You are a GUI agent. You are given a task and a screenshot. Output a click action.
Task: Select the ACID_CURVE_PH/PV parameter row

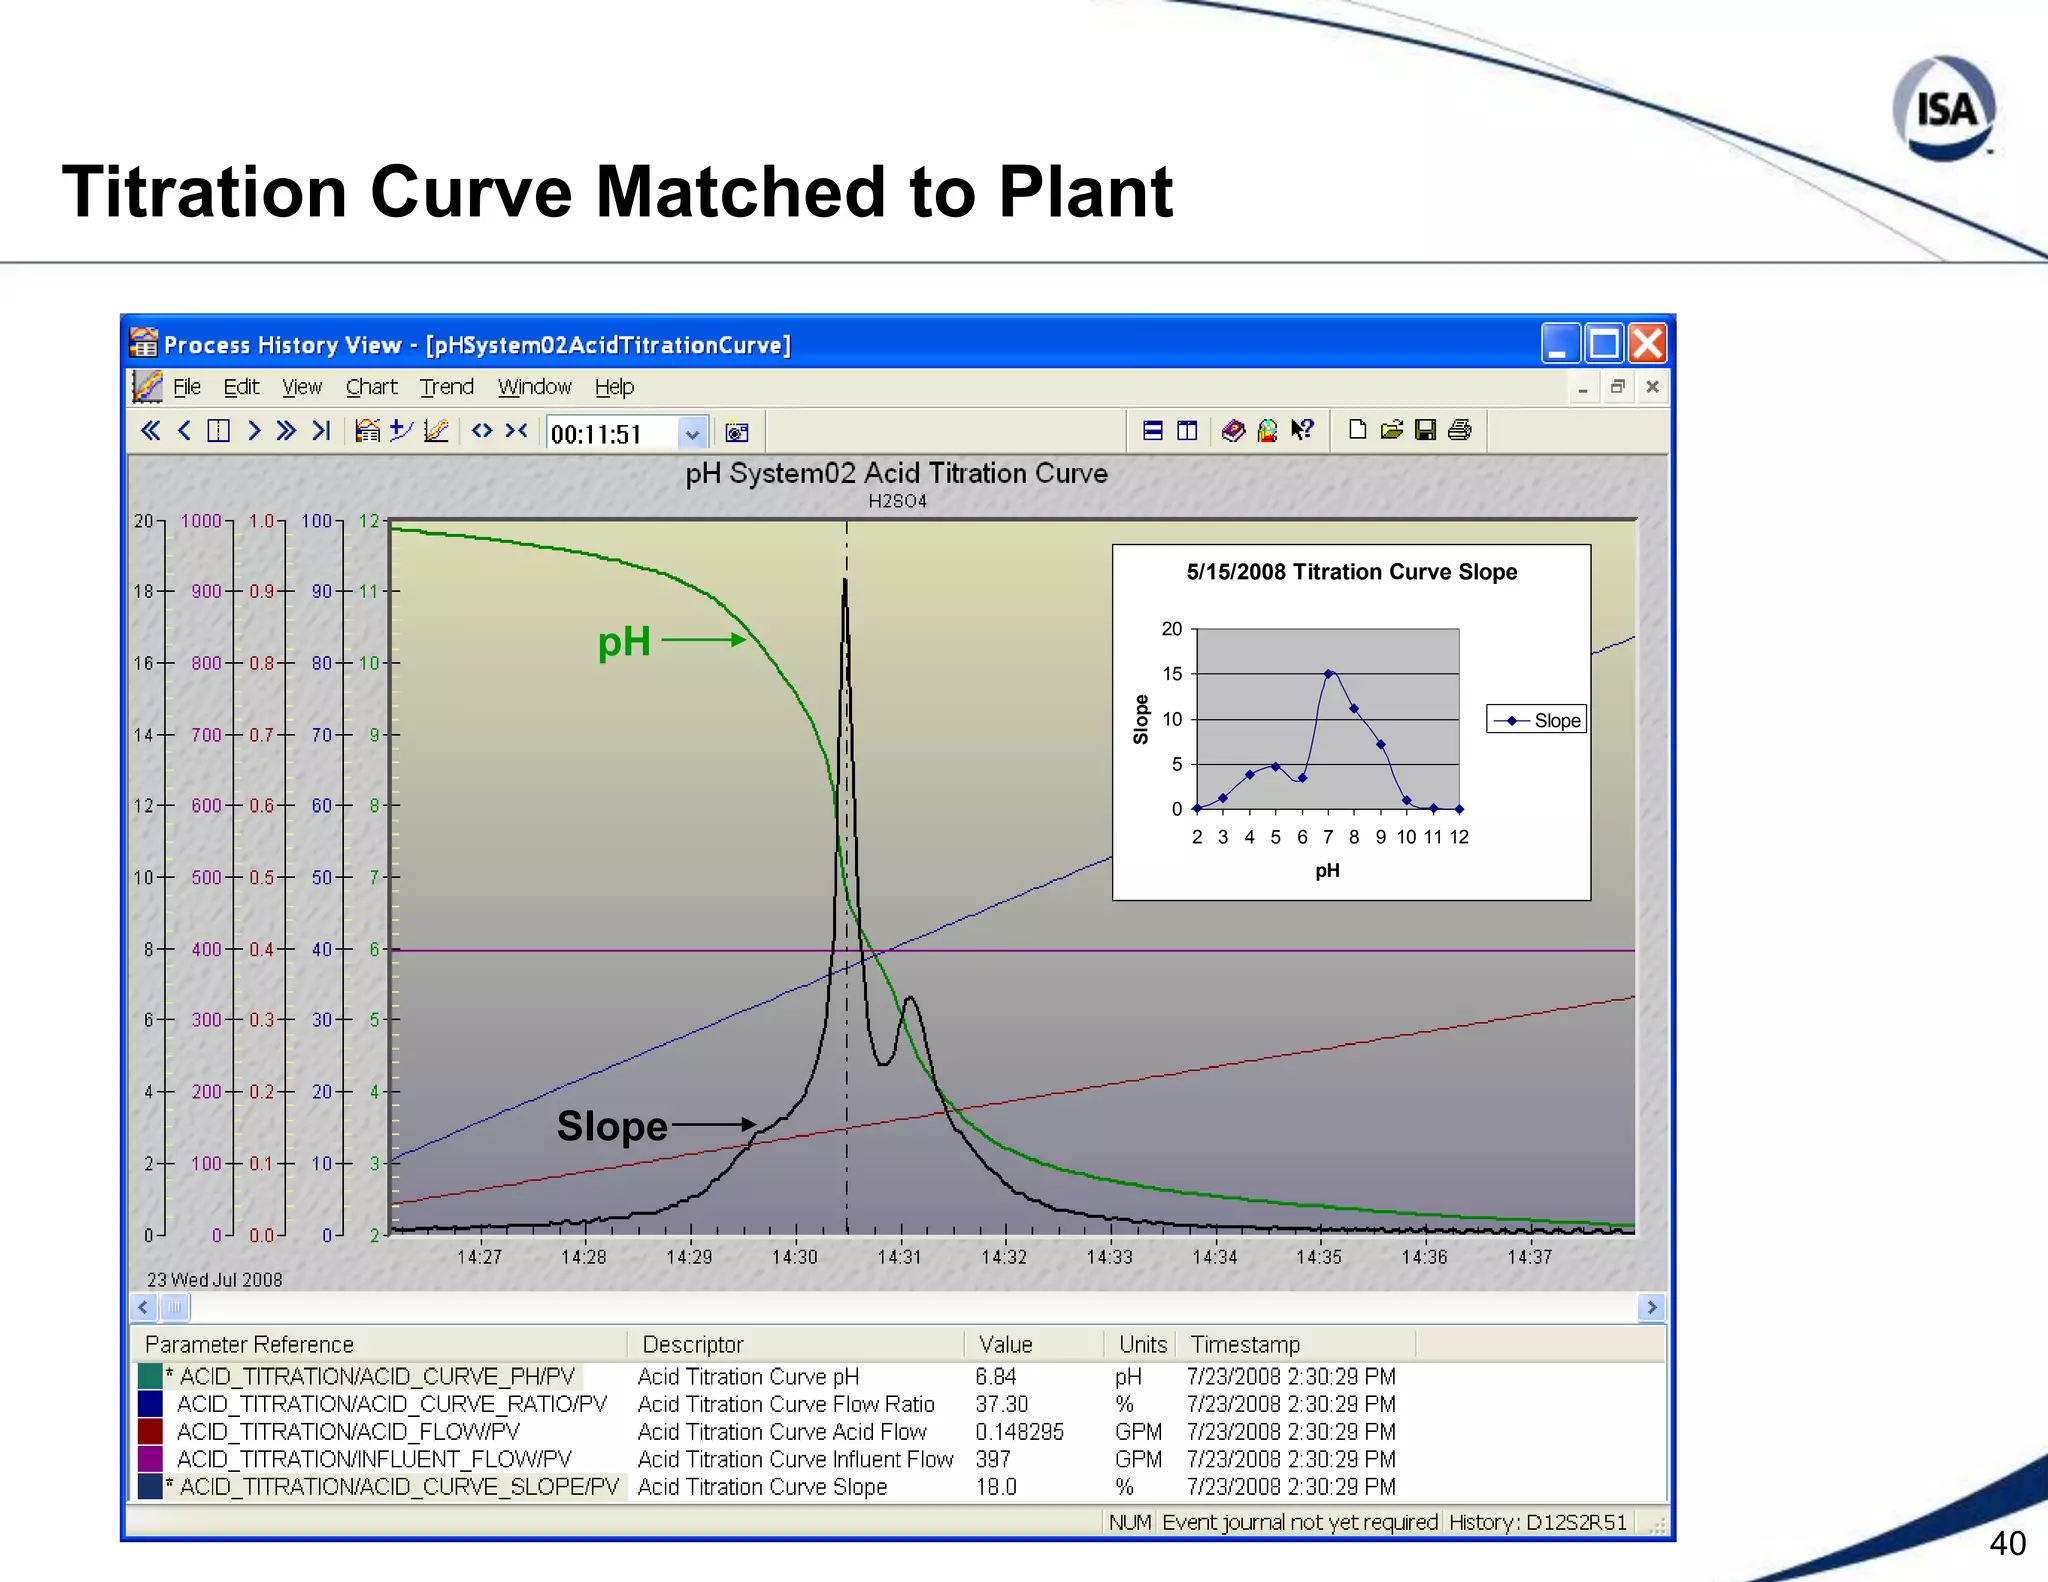[377, 1377]
